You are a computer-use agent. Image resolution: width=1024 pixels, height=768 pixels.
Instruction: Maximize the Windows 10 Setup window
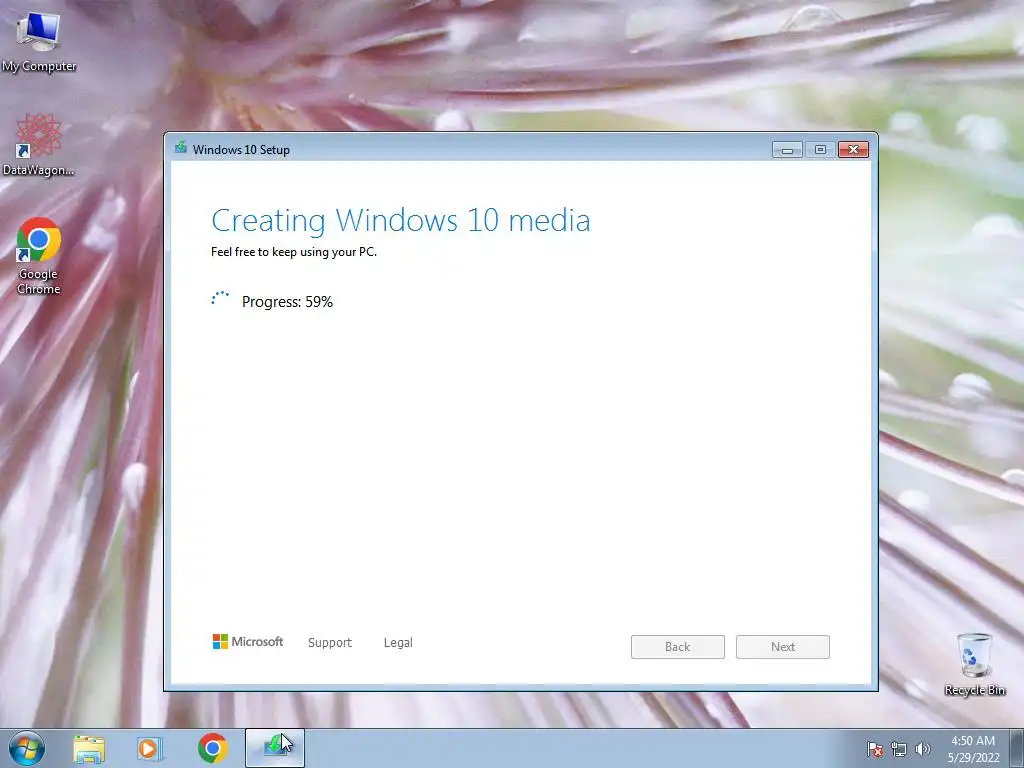pos(820,150)
